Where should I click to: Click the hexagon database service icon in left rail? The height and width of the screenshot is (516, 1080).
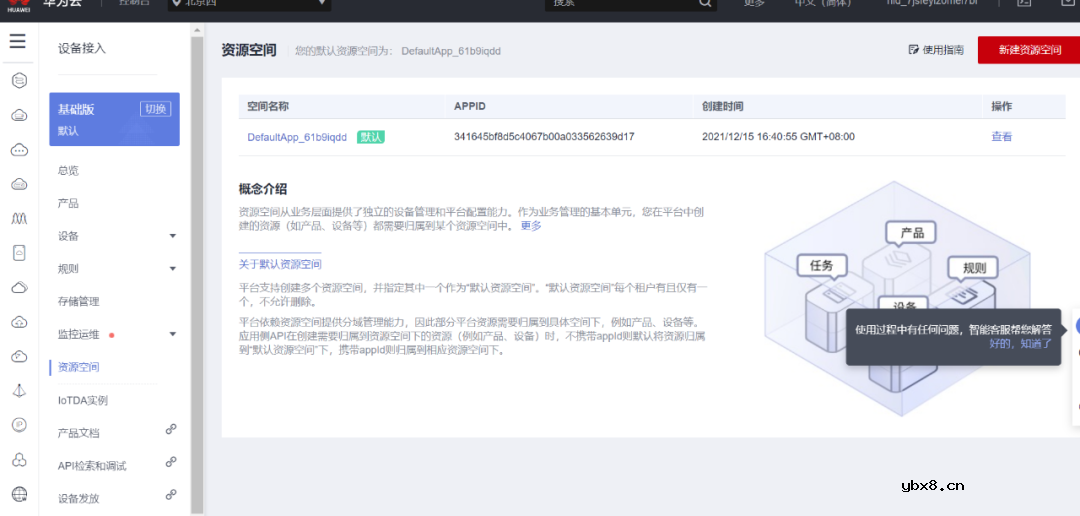tap(19, 81)
